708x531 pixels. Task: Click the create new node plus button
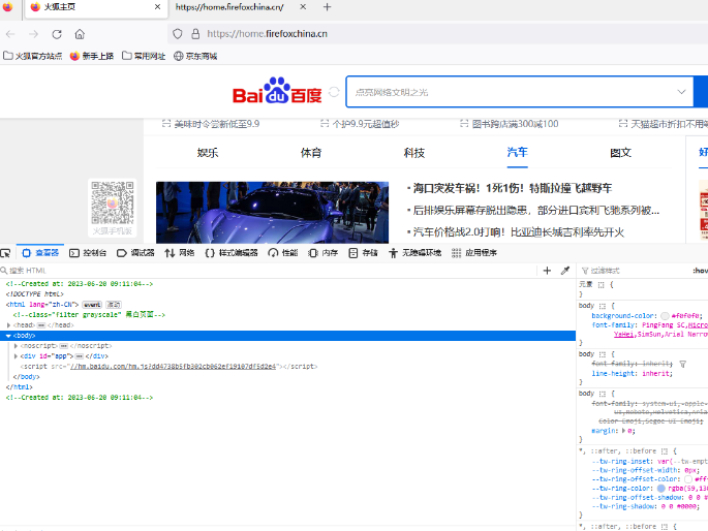(x=547, y=270)
